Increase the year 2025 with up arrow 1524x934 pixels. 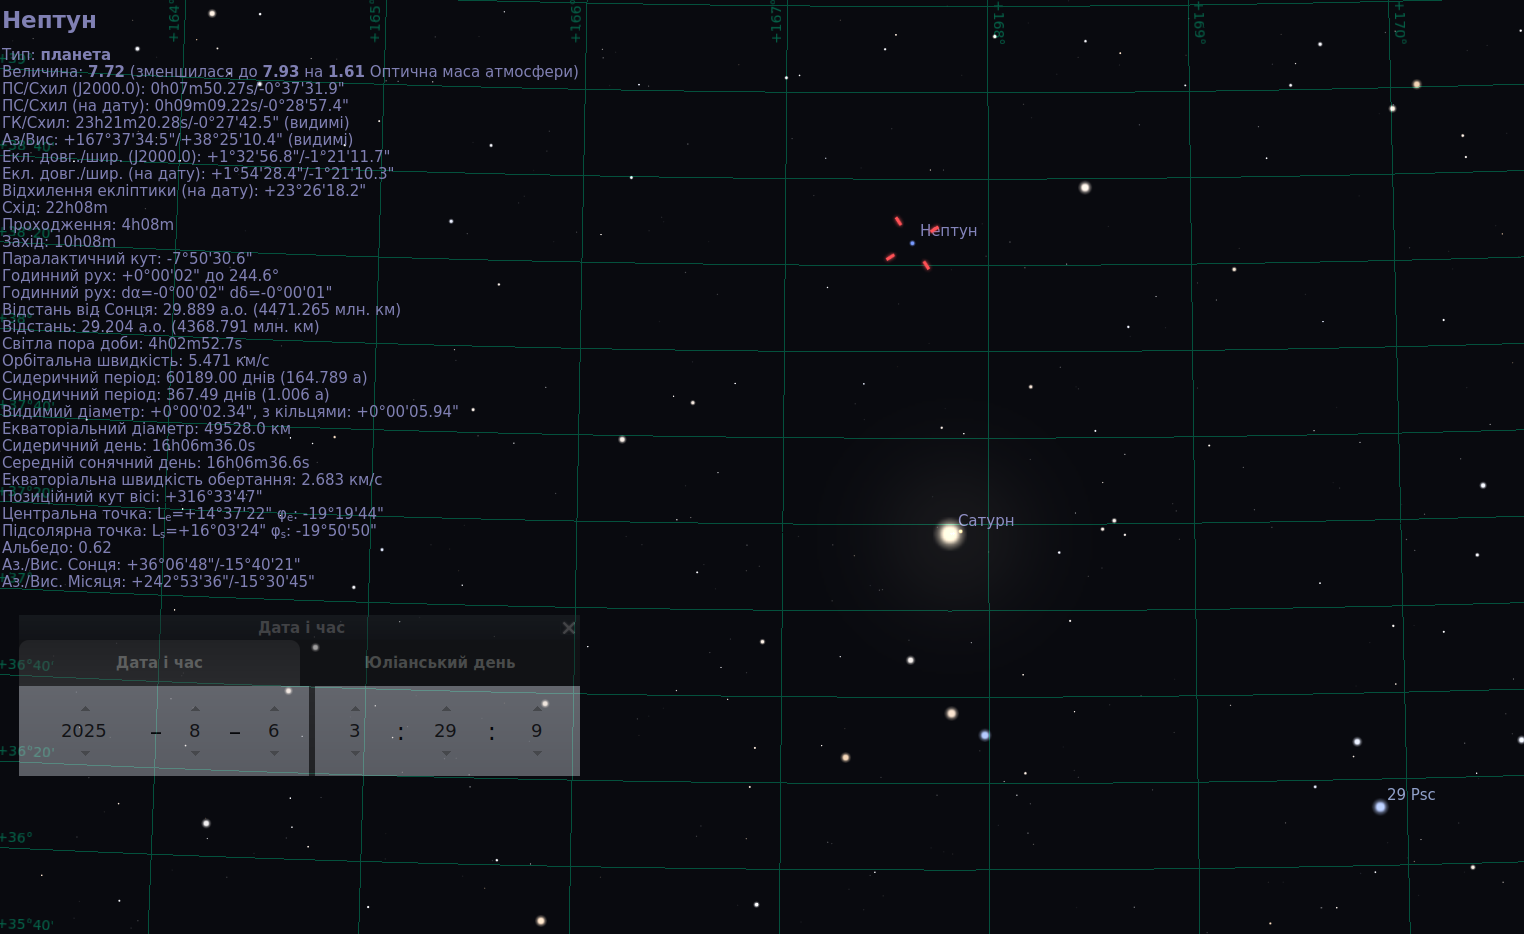pyautogui.click(x=85, y=708)
